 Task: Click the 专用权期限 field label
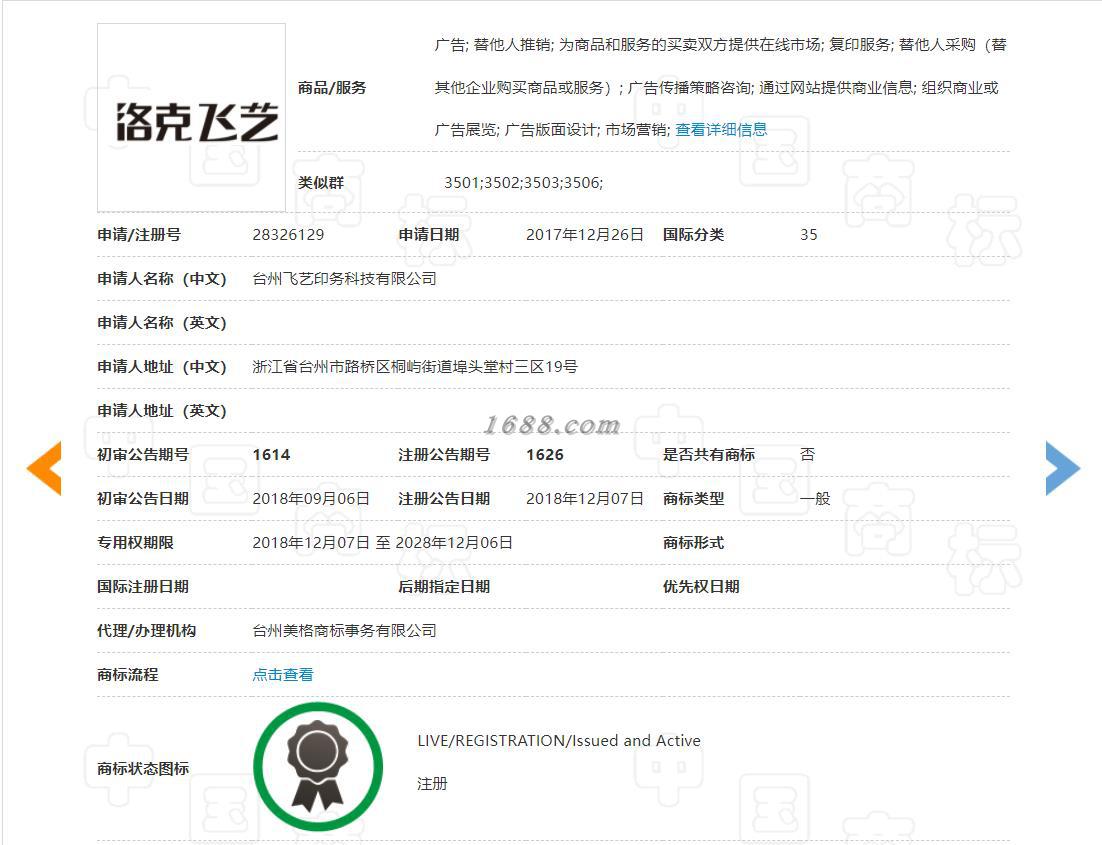(x=135, y=543)
